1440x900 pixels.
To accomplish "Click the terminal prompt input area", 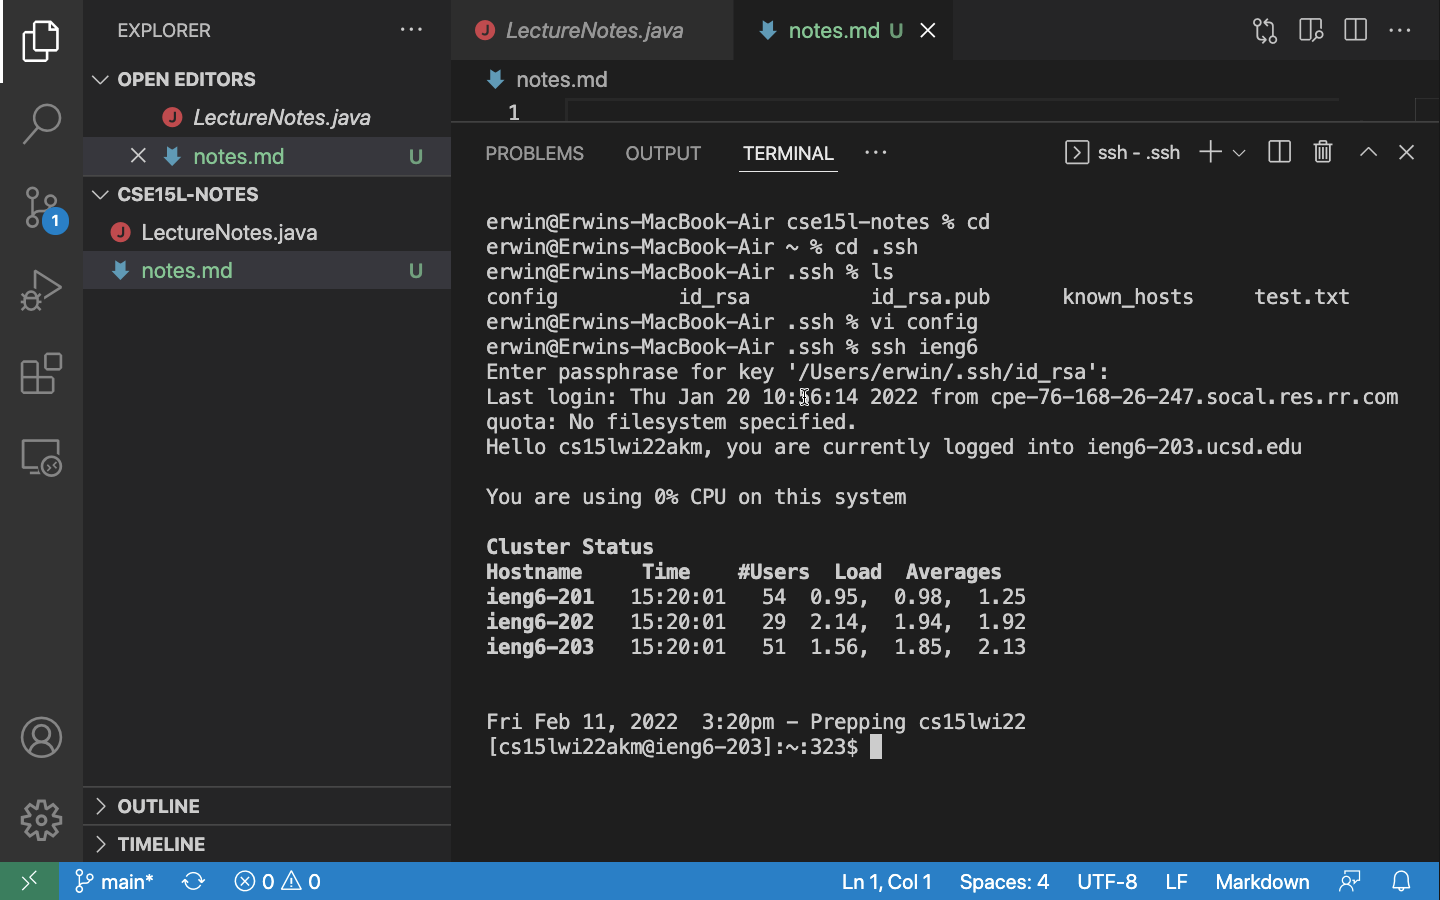I will tap(876, 747).
